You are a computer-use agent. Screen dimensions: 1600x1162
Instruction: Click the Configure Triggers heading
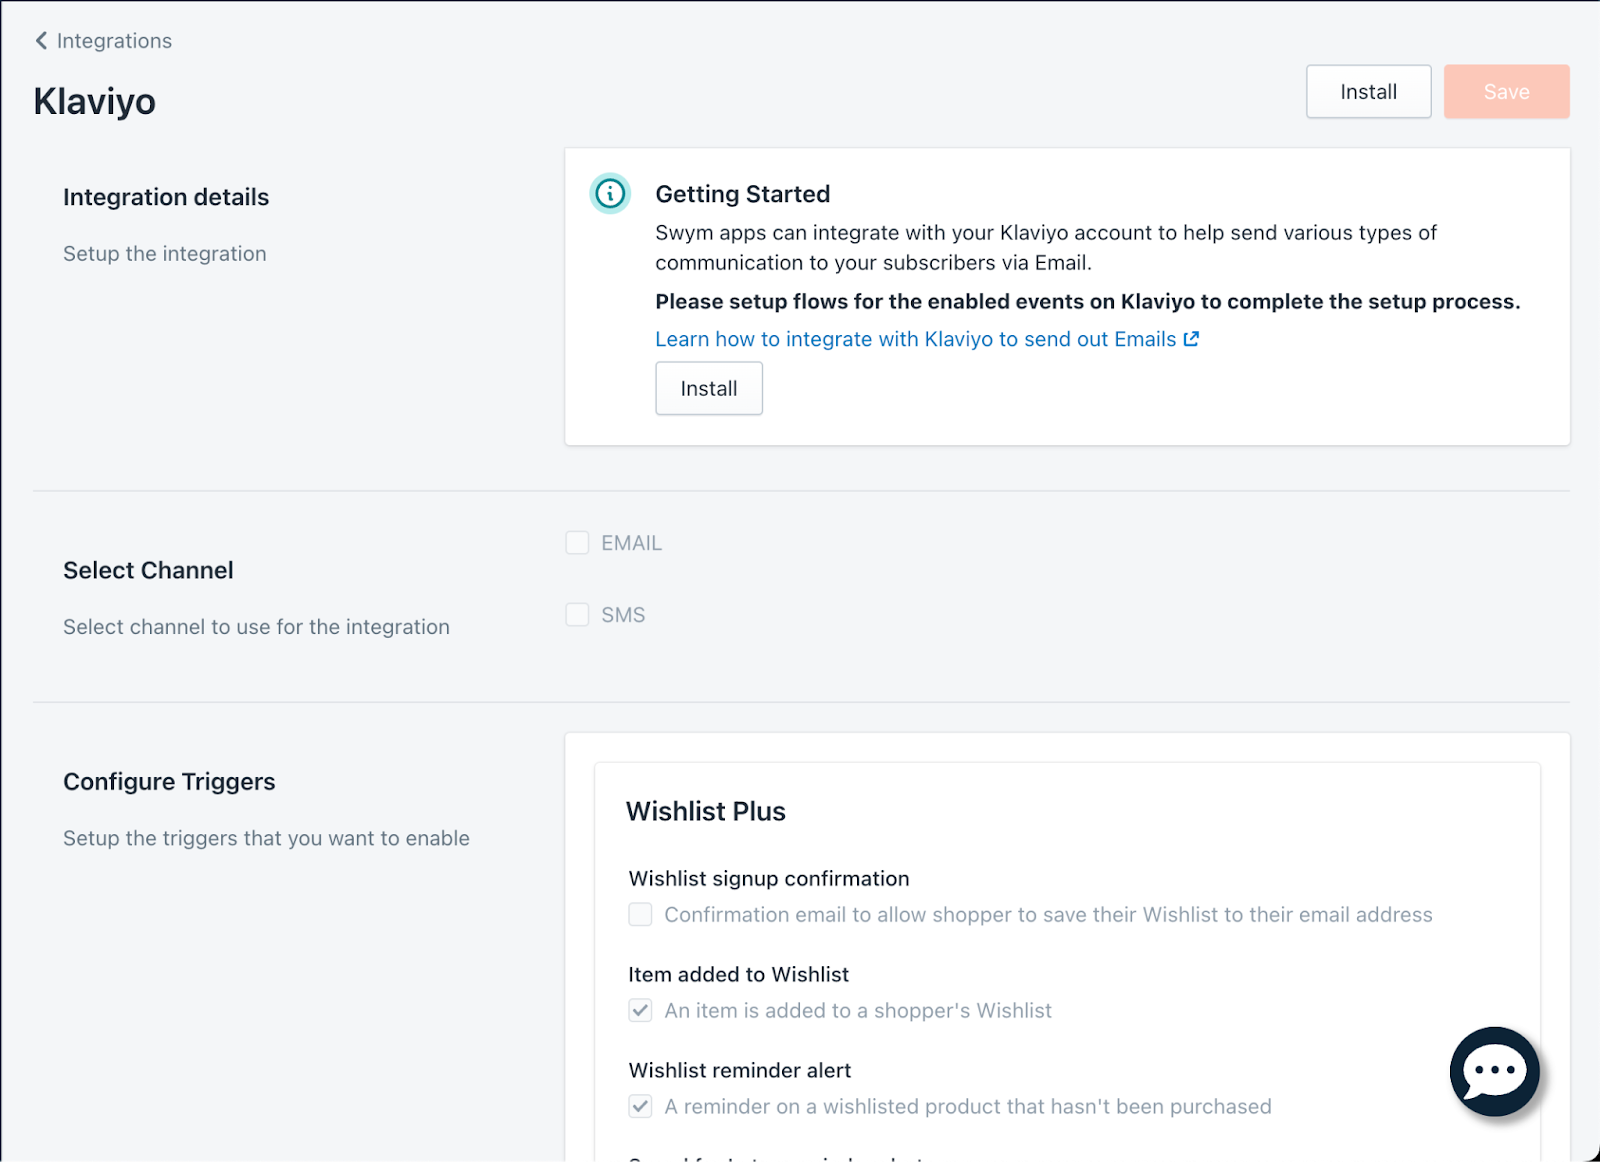pos(169,782)
